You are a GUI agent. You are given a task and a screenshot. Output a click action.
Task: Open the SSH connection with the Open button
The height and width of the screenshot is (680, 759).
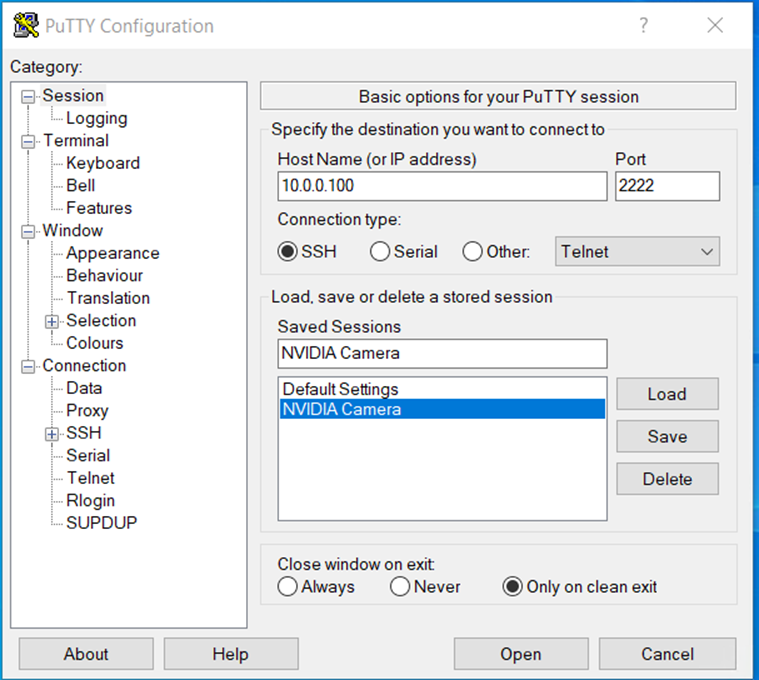pos(521,654)
